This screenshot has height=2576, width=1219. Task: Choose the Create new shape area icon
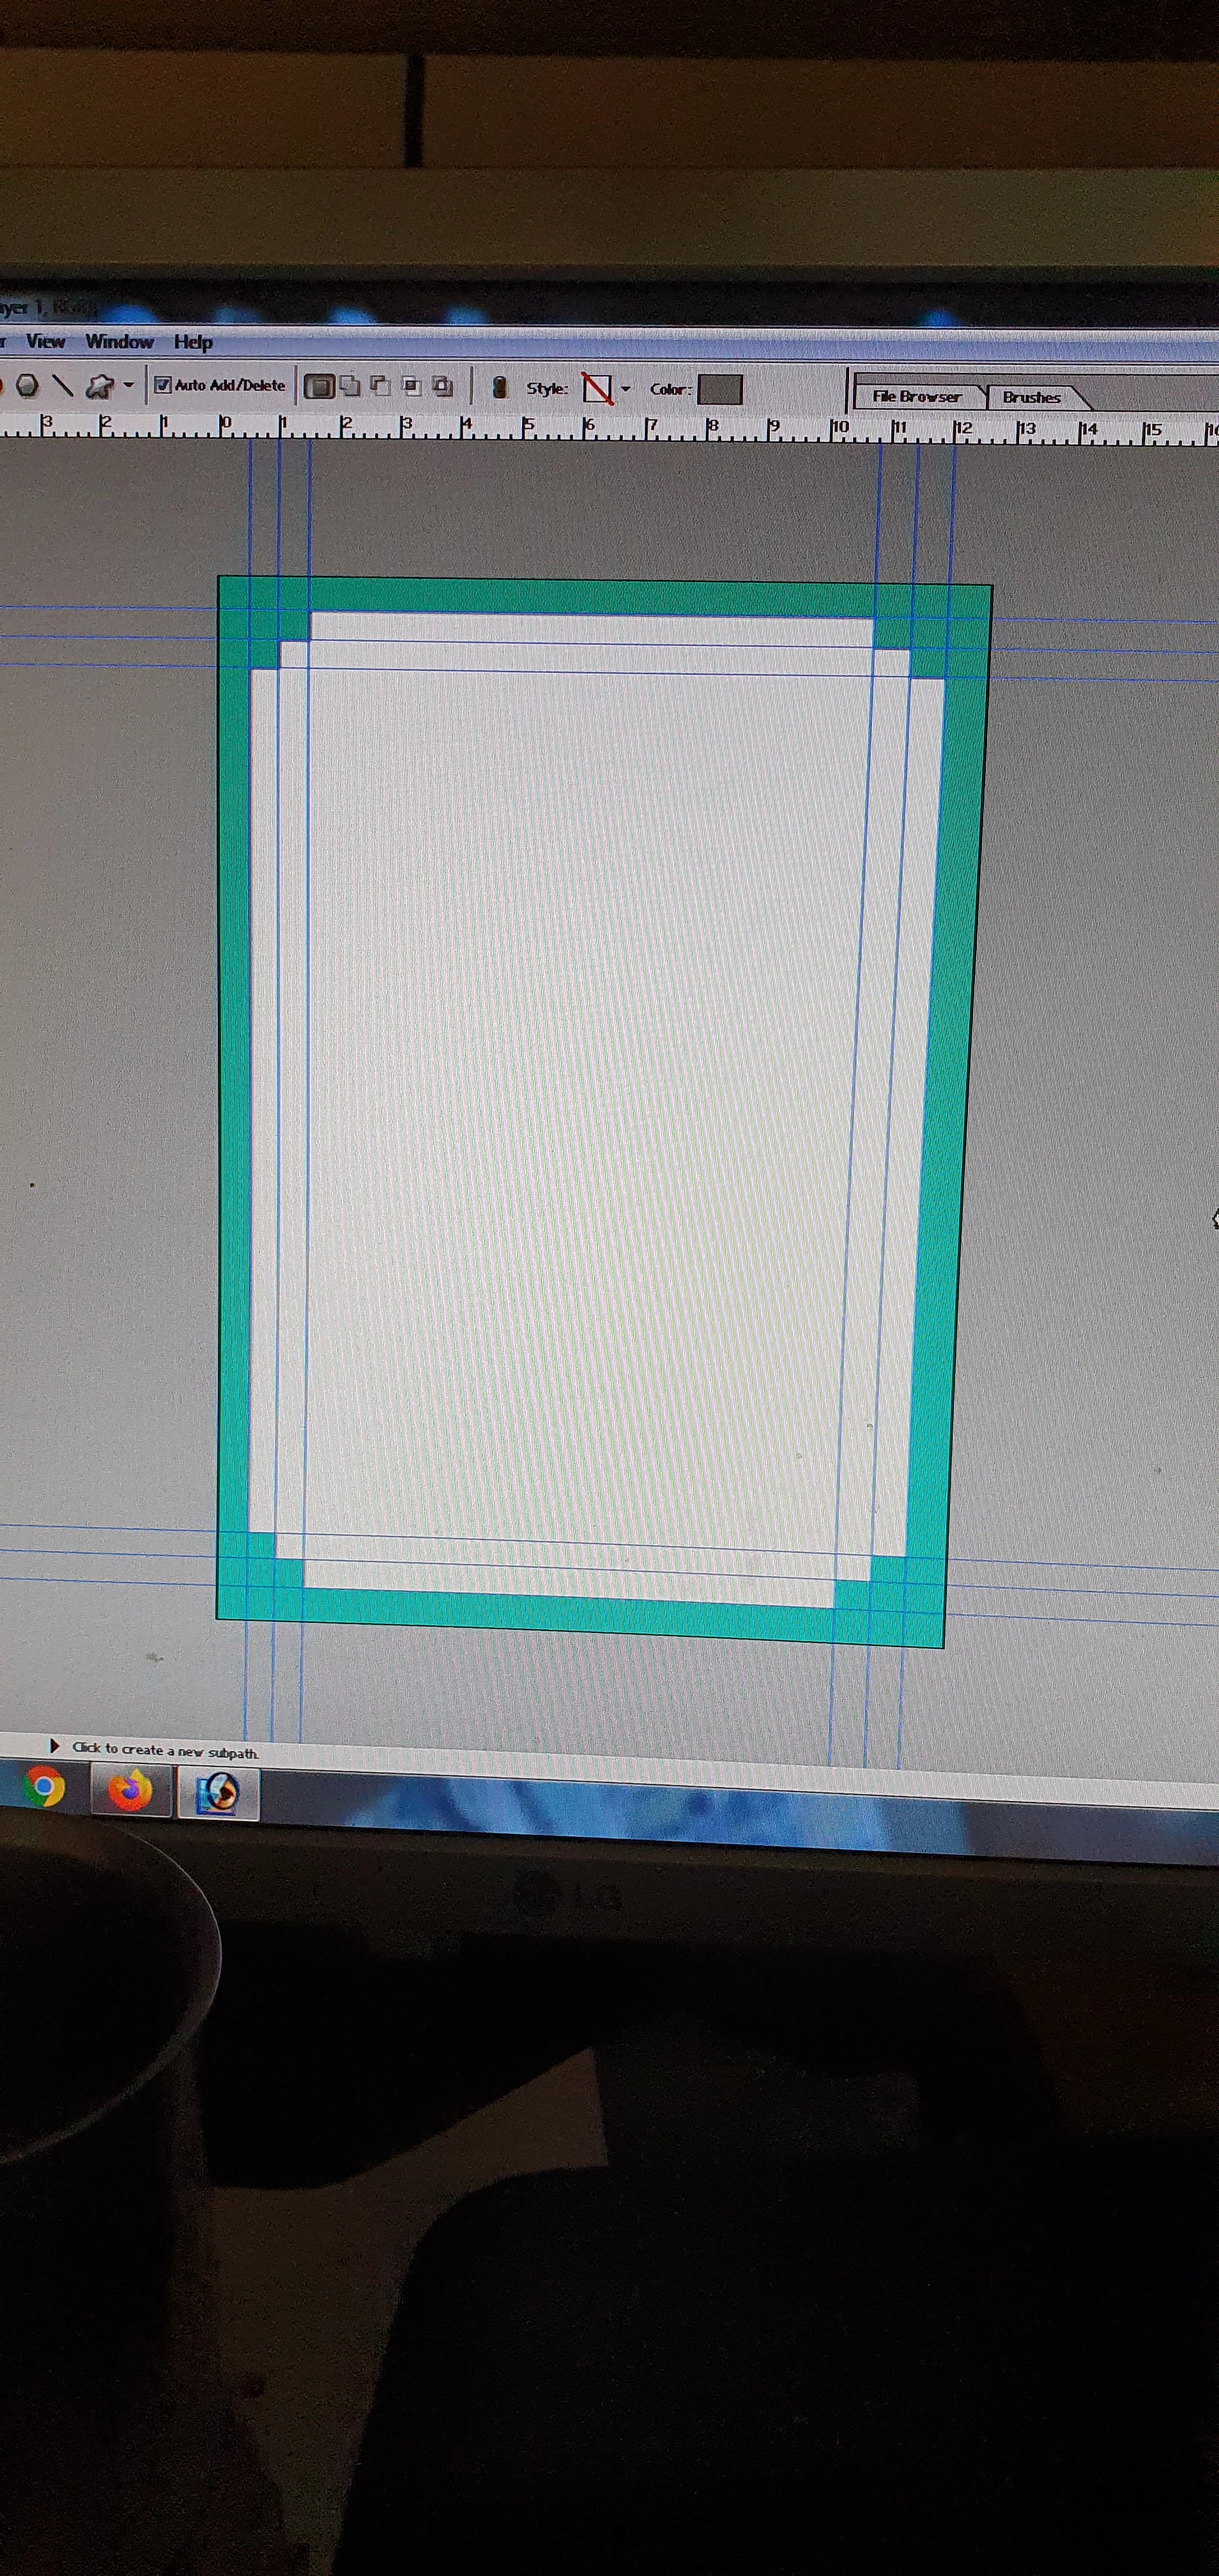319,387
